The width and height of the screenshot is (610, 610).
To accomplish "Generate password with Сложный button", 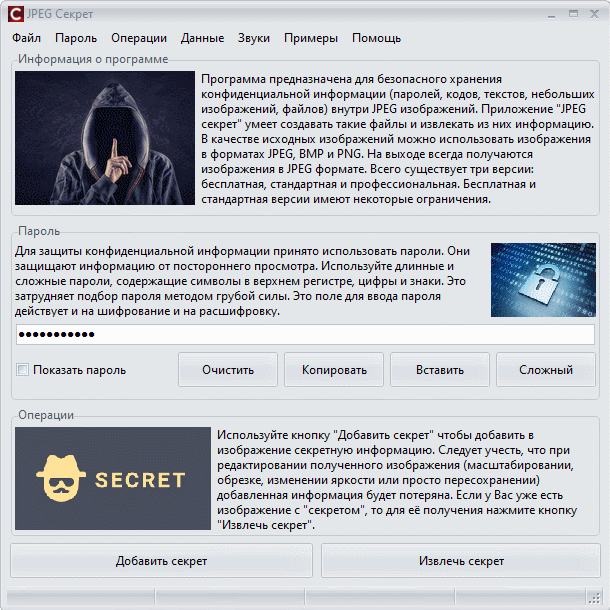I will point(546,370).
